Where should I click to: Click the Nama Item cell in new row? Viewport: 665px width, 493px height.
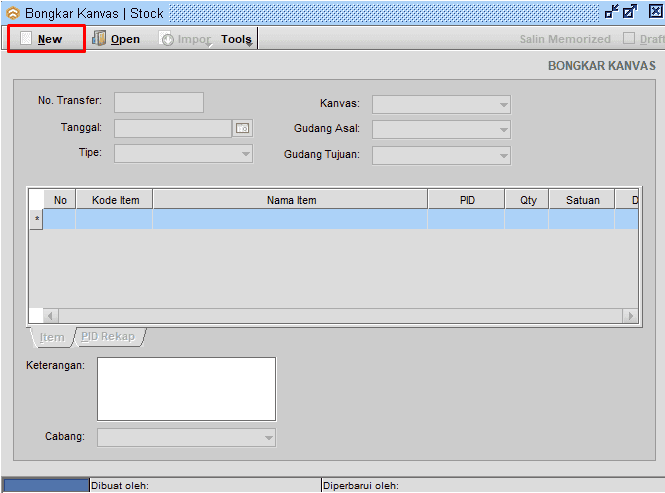pos(290,219)
